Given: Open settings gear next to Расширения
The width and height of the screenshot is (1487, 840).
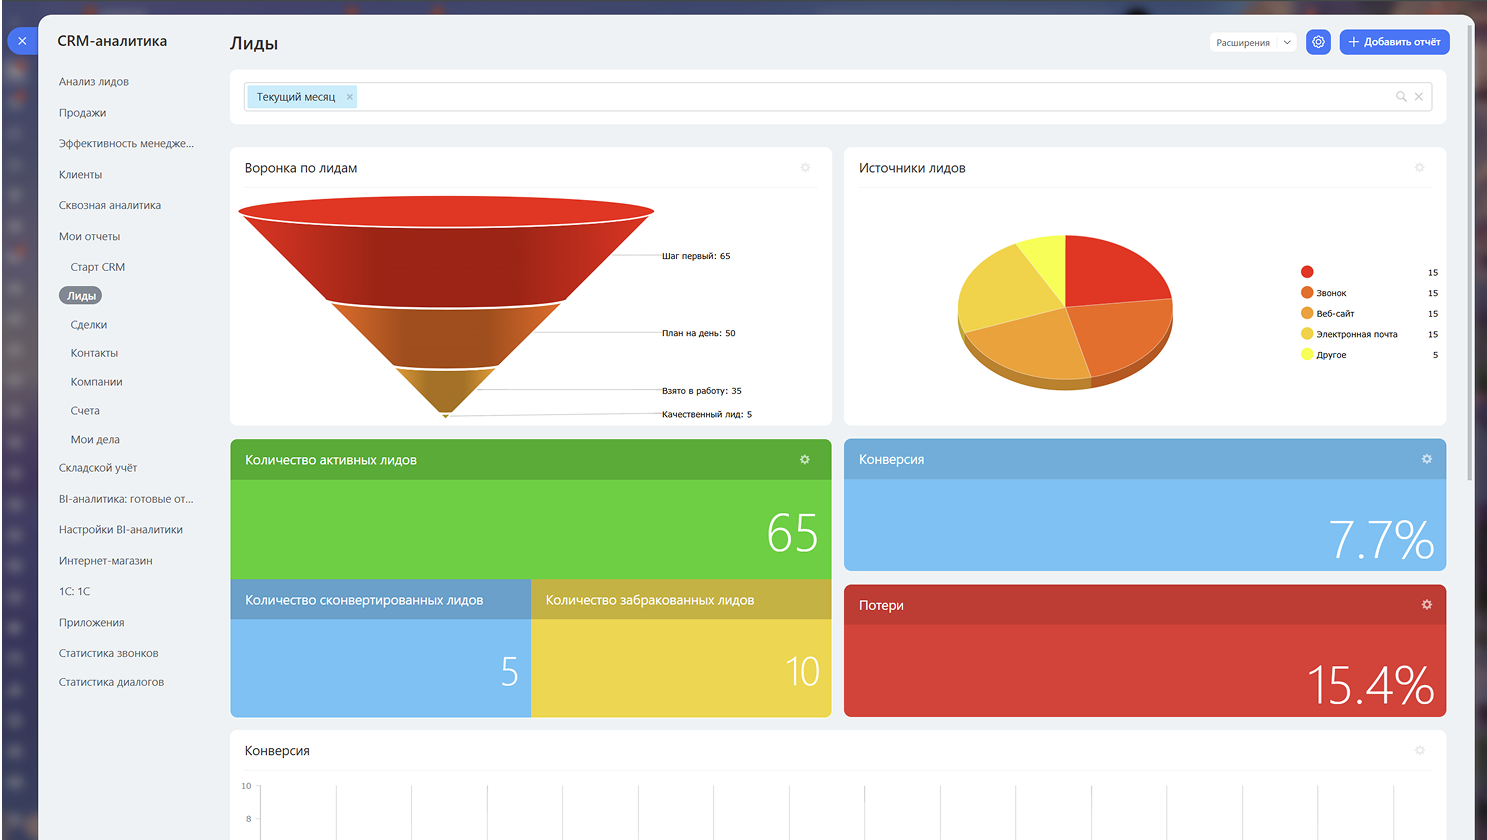Looking at the screenshot, I should [x=1318, y=42].
